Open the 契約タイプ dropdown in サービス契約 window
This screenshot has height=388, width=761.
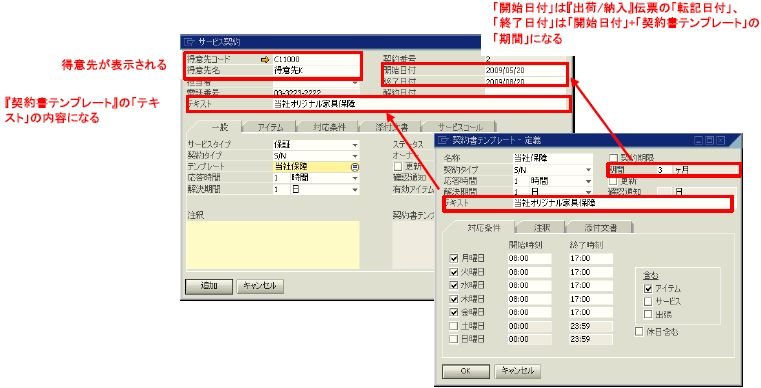[355, 156]
